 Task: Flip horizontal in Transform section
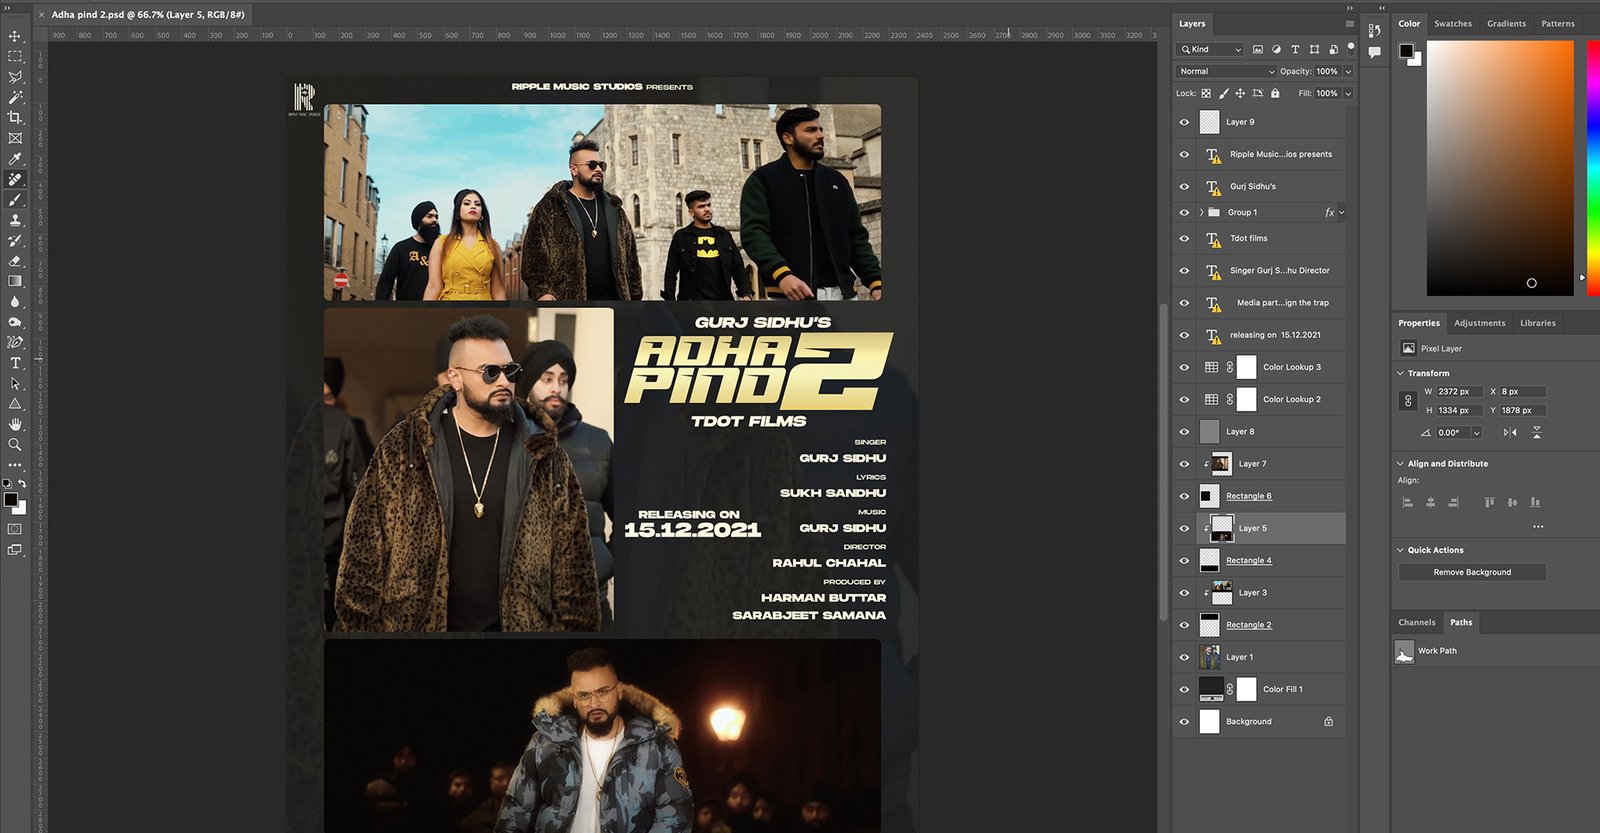(x=1510, y=433)
